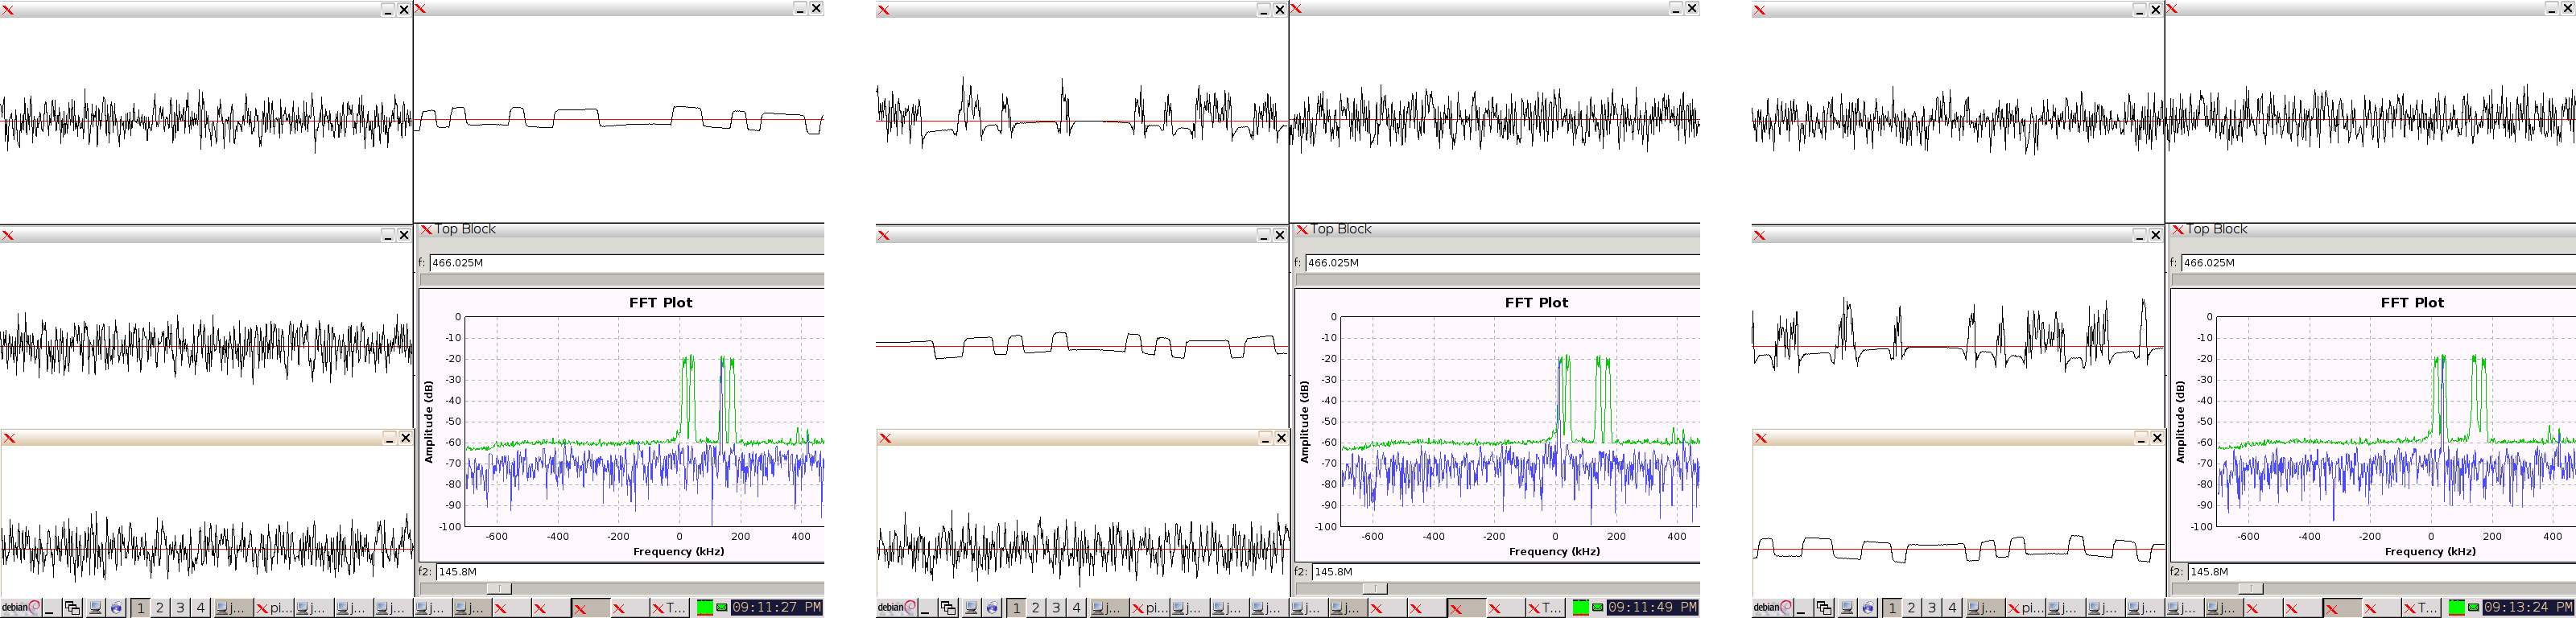Switch to workspace 2 in leftmost taskbar
The height and width of the screenshot is (618, 2576).
(159, 607)
